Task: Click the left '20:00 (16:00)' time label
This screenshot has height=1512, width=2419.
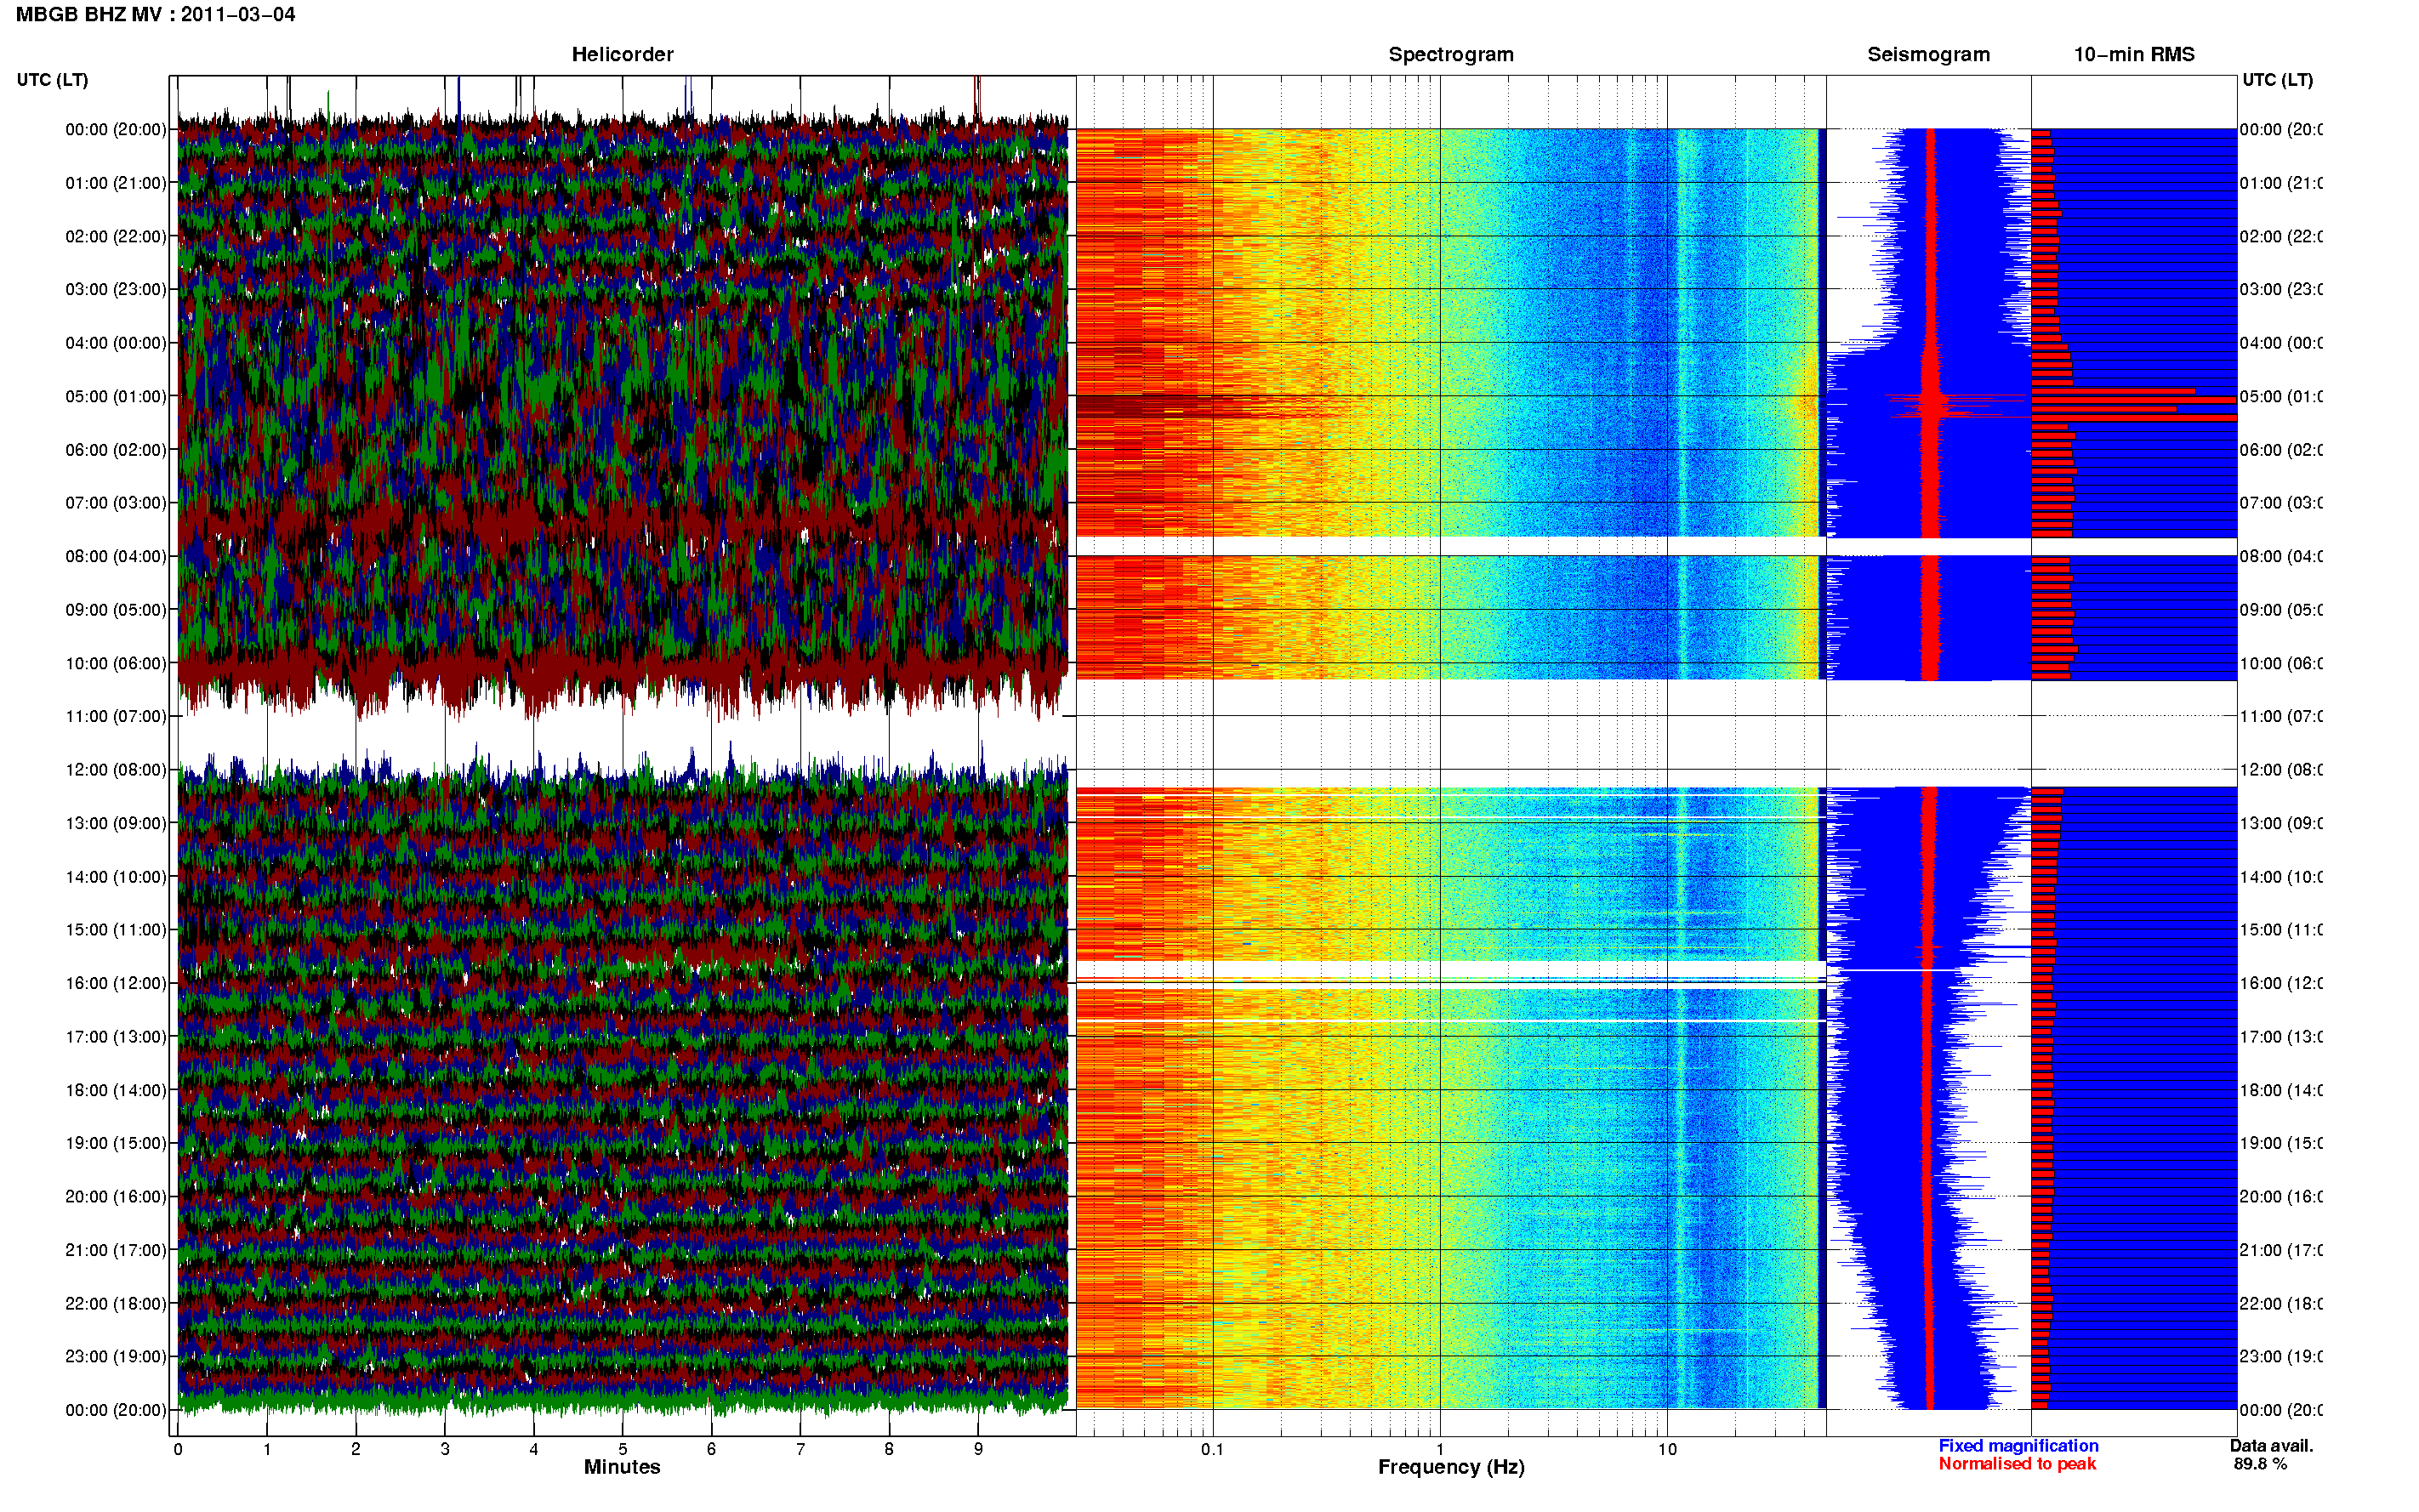Action: pos(116,1197)
